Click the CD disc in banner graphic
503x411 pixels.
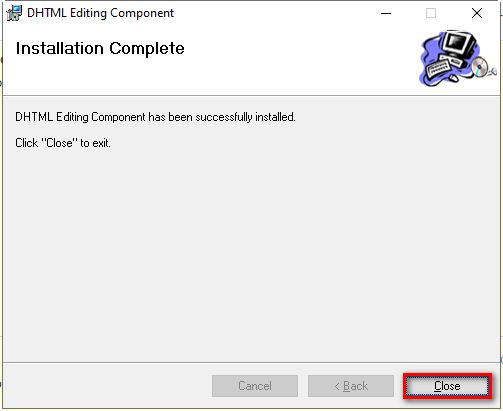(x=479, y=67)
